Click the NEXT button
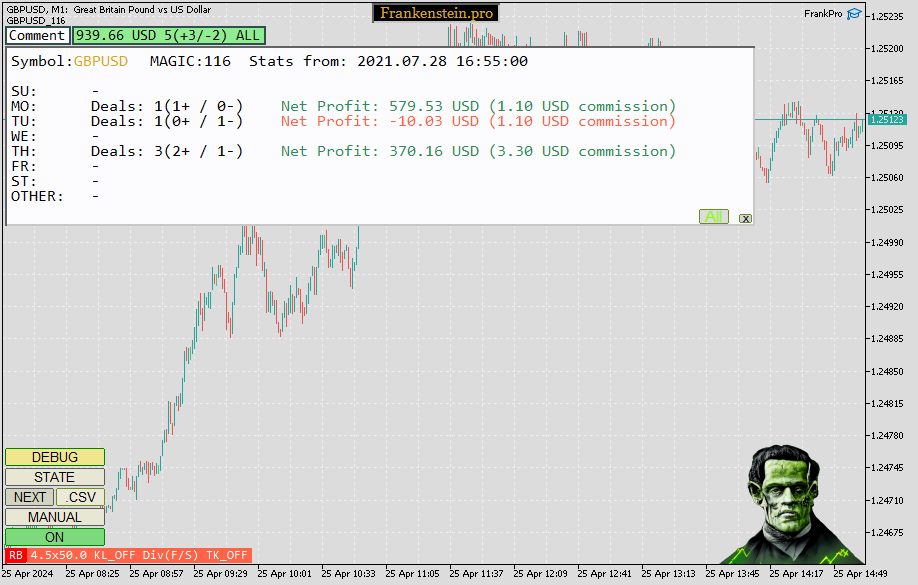918x585 pixels. tap(28, 497)
